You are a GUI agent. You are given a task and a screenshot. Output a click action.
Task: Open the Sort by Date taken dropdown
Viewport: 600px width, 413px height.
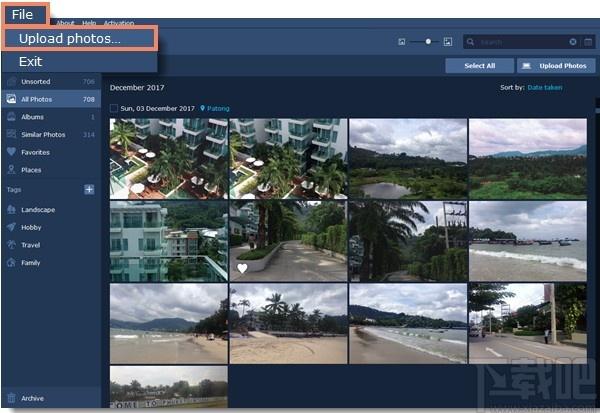[545, 87]
